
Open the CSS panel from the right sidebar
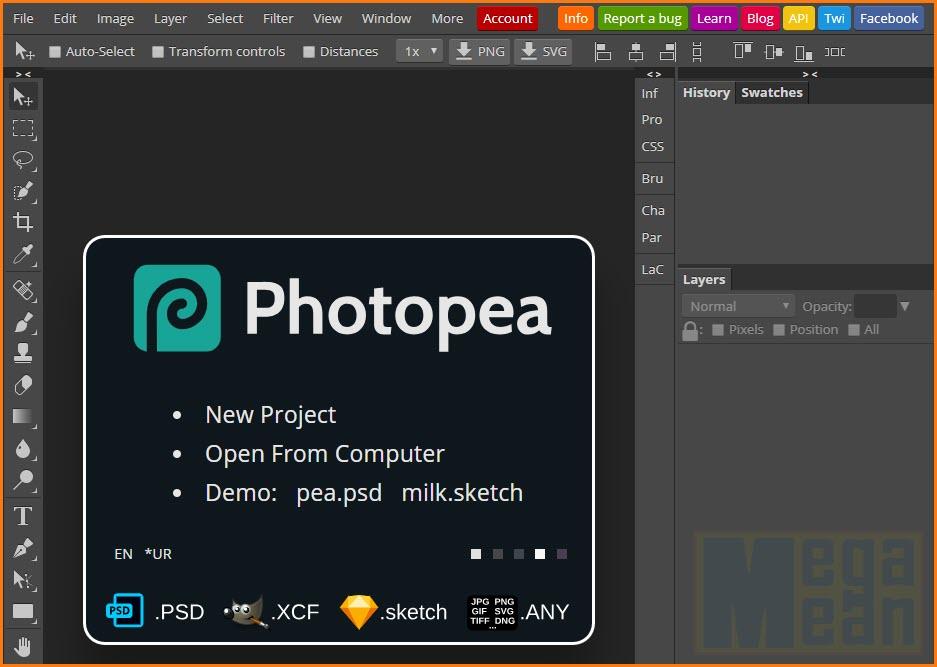click(652, 146)
